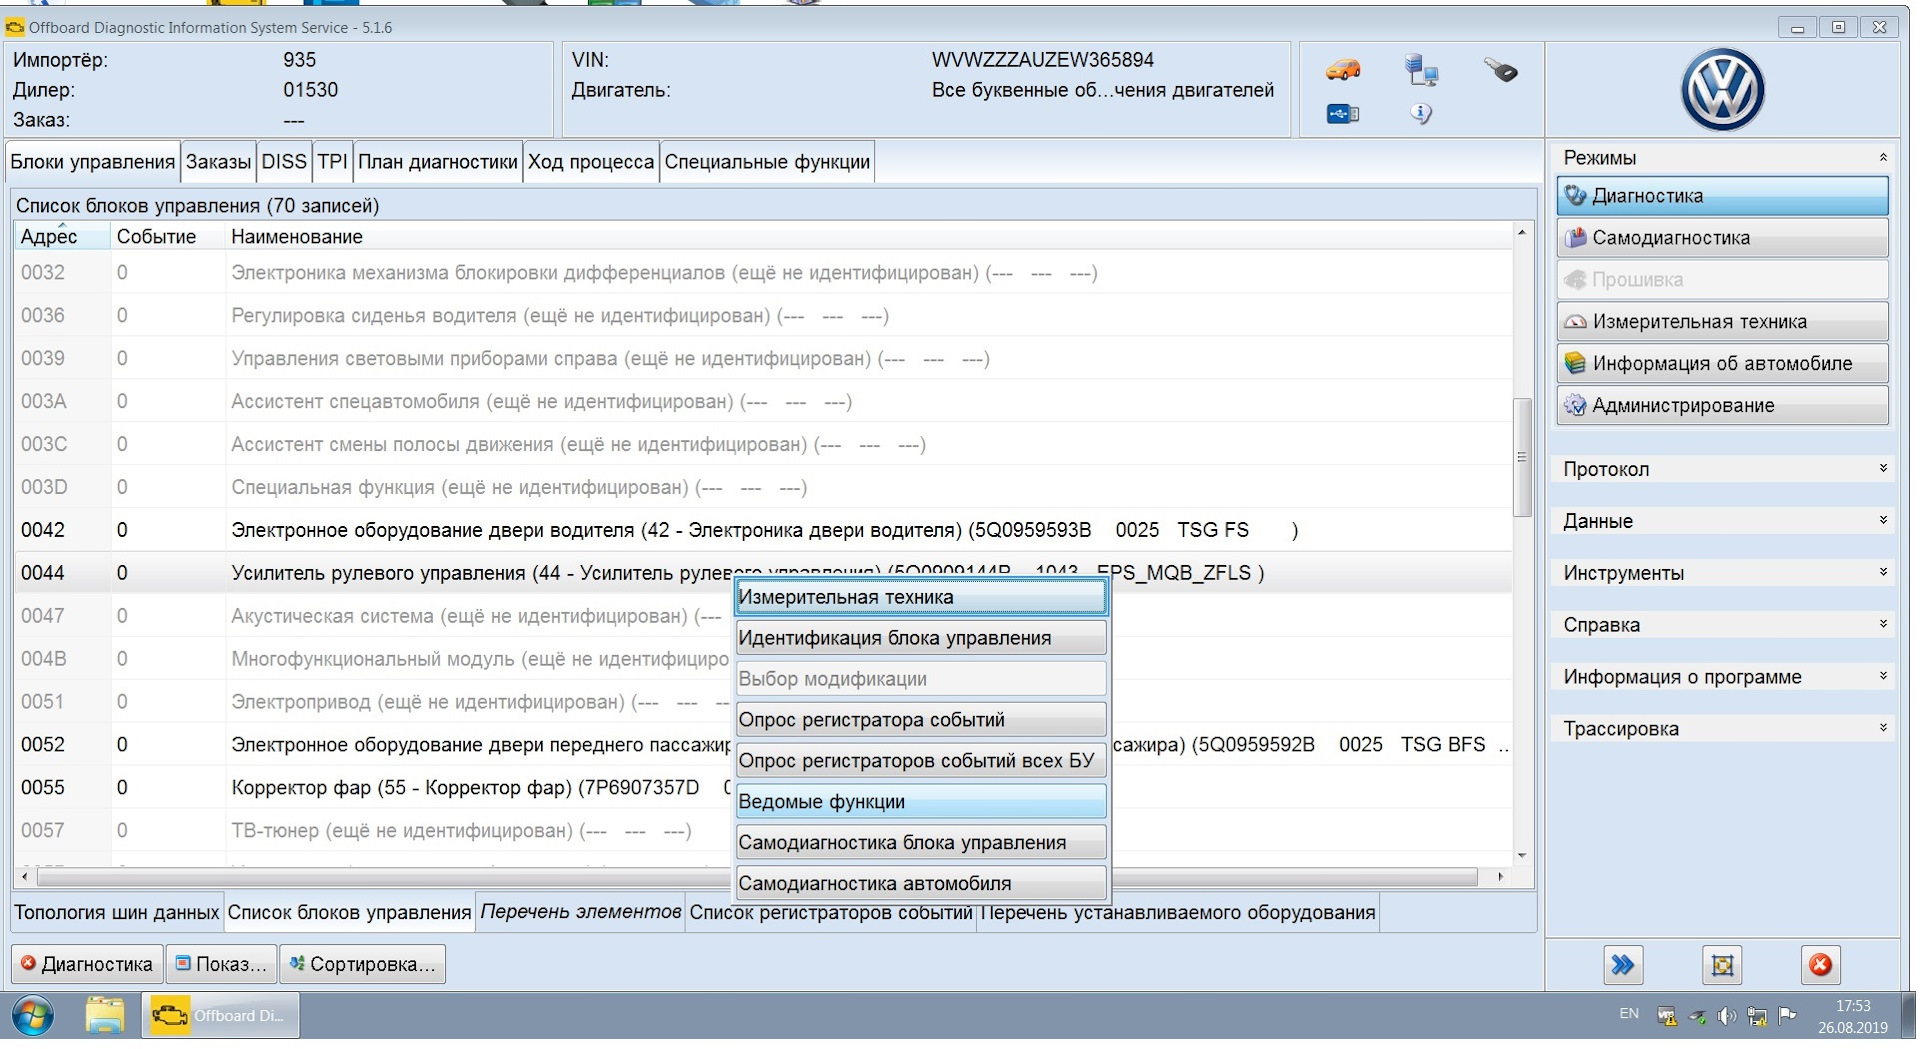Image resolution: width=1920 pixels, height=1049 pixels.
Task: Open the Администрирование mode
Action: (x=1722, y=406)
